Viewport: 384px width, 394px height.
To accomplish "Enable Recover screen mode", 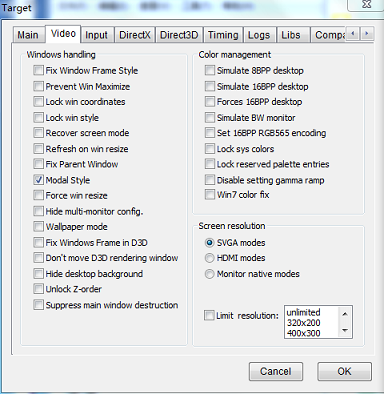I will 38,133.
